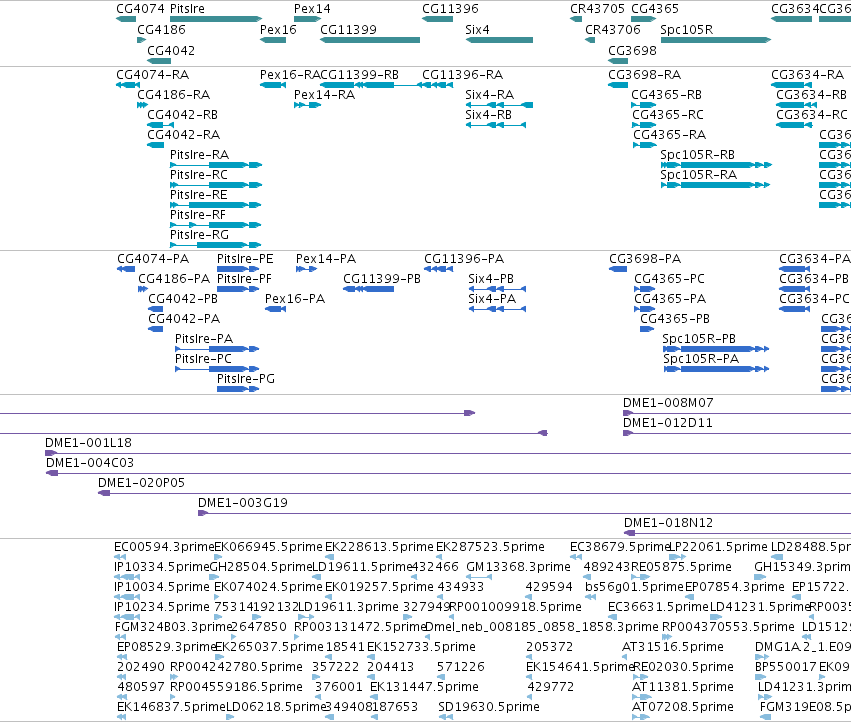This screenshot has width=851, height=722.
Task: Select EST EK146837.5prime
Action: click(171, 707)
